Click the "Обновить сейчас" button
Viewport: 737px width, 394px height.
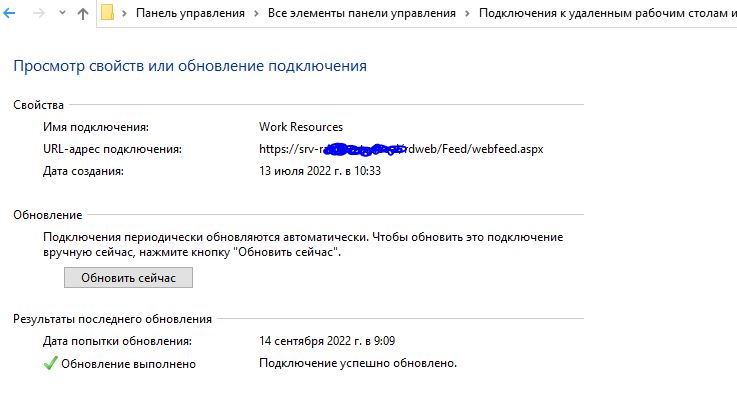click(x=128, y=277)
